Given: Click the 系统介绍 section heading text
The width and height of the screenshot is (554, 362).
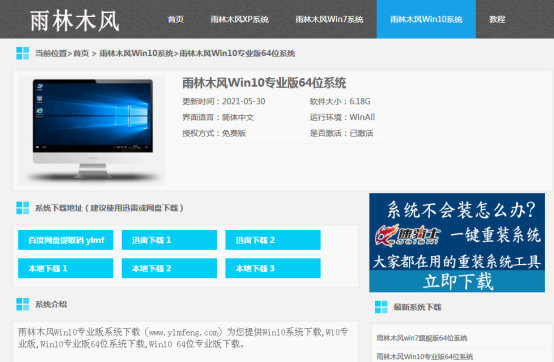Looking at the screenshot, I should [51, 304].
